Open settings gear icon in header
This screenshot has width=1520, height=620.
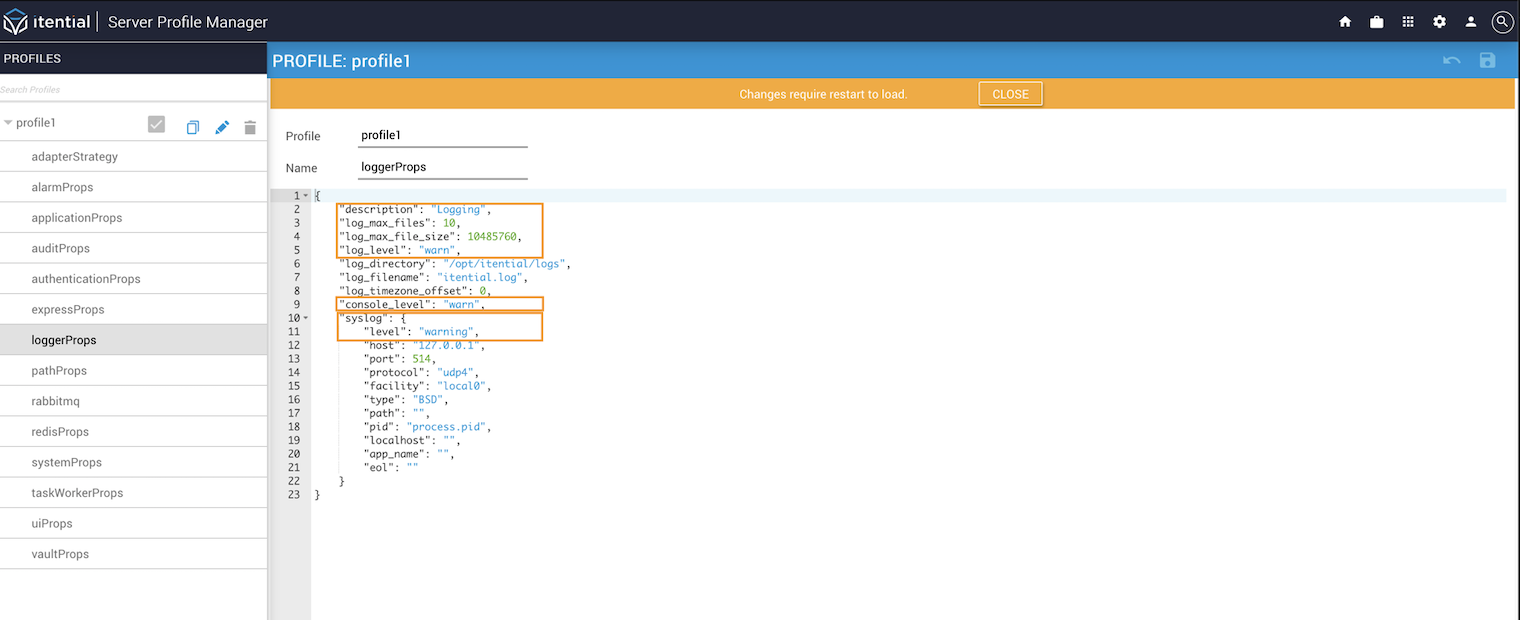(x=1439, y=22)
